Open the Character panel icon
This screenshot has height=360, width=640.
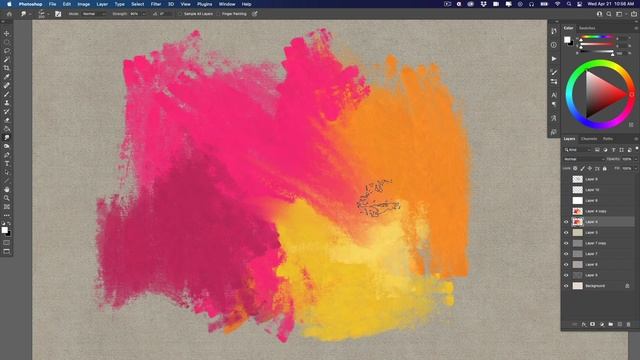pyautogui.click(x=554, y=95)
